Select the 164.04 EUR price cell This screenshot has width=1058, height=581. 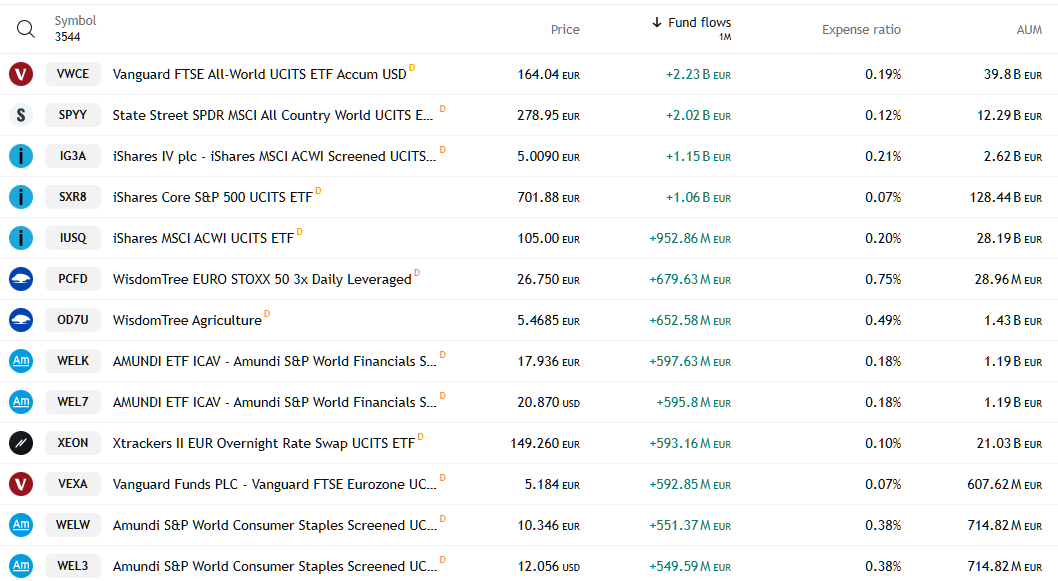(549, 74)
